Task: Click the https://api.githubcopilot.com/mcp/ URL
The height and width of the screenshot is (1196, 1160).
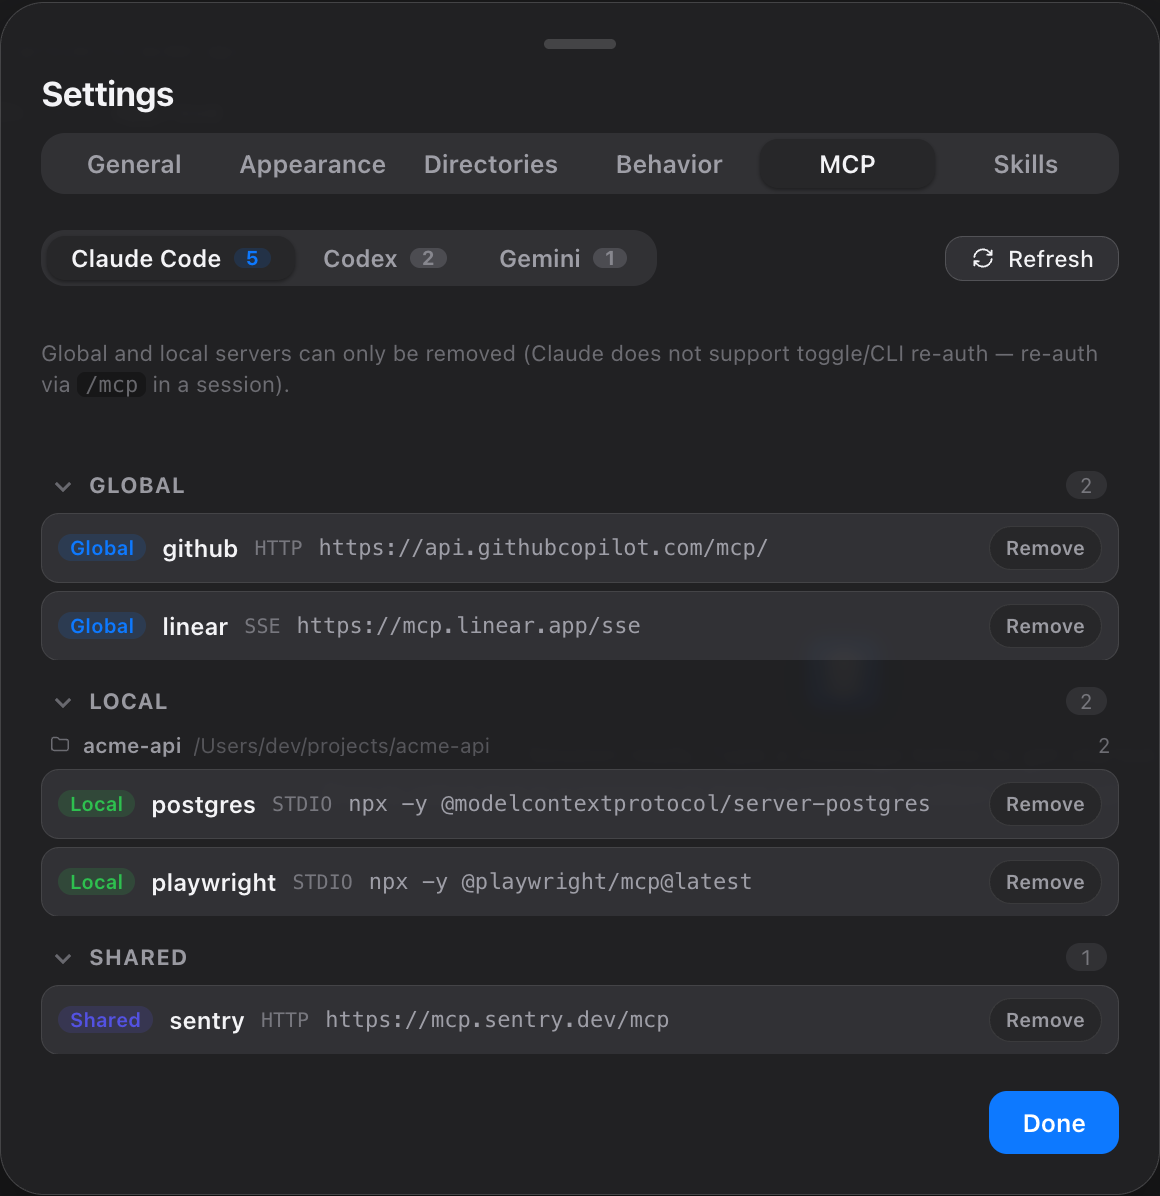Action: point(543,548)
